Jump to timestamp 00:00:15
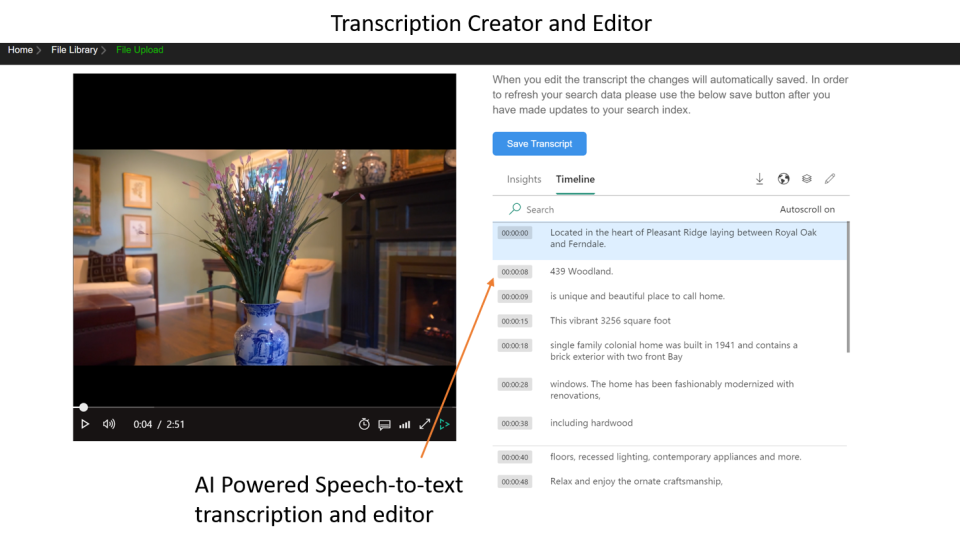The image size is (960, 544). click(x=514, y=321)
